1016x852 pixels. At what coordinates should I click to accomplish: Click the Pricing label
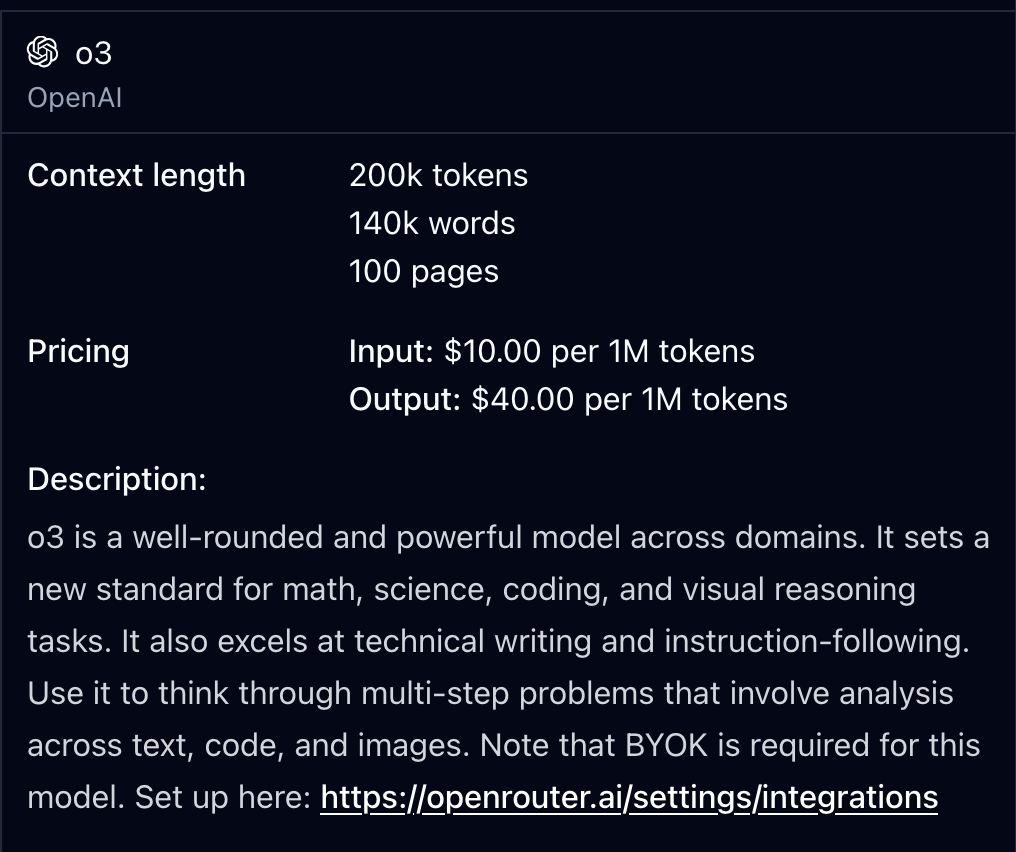pos(78,351)
